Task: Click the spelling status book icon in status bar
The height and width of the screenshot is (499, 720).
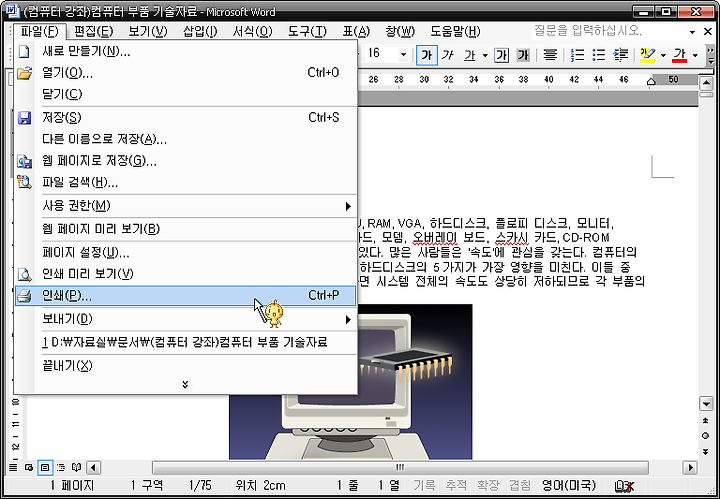Action: click(x=624, y=486)
